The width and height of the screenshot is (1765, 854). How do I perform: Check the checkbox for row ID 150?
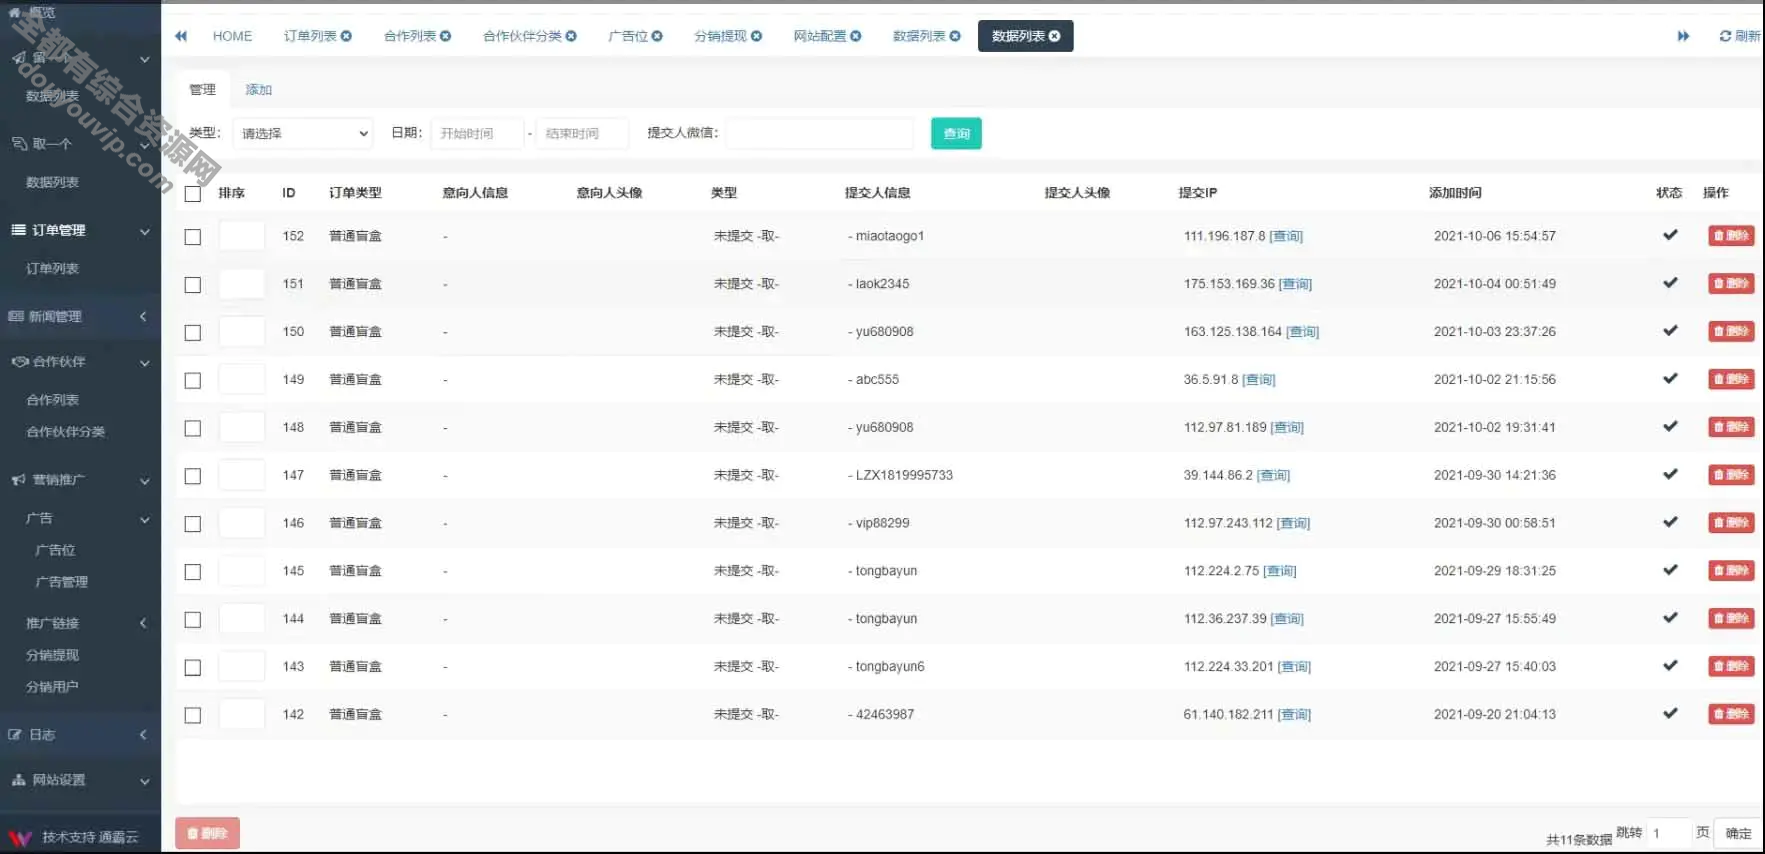coord(193,333)
